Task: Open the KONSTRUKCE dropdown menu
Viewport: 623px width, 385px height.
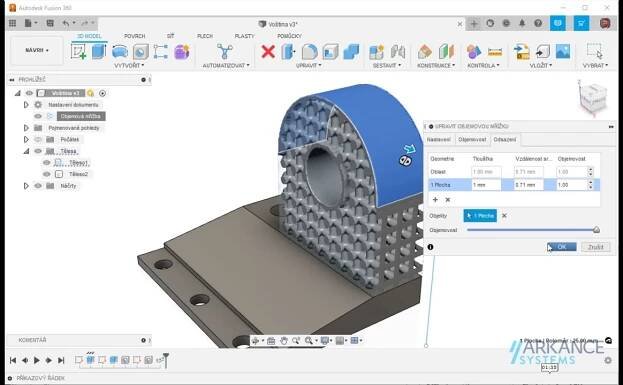Action: click(436, 65)
